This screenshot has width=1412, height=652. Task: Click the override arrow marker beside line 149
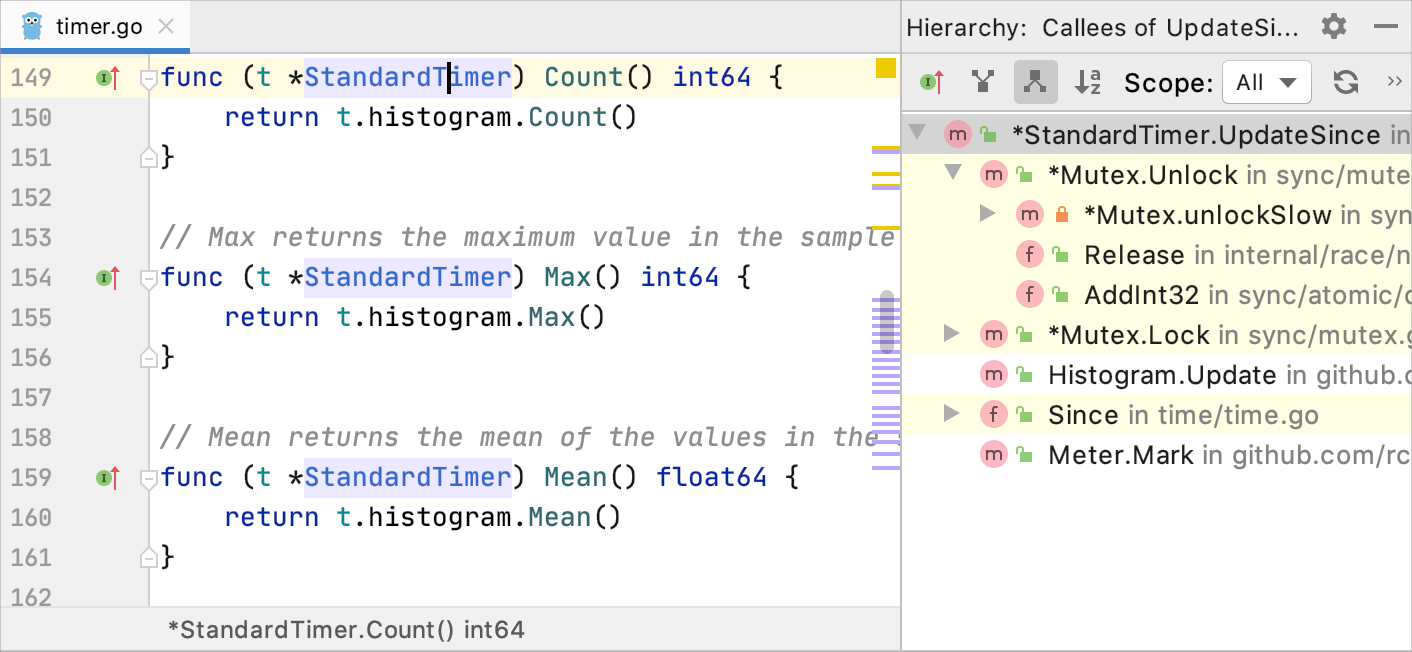point(110,77)
